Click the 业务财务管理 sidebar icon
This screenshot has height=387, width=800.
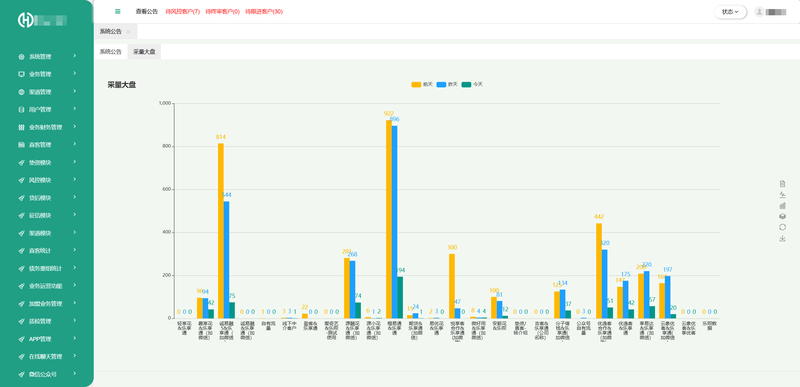(21, 127)
